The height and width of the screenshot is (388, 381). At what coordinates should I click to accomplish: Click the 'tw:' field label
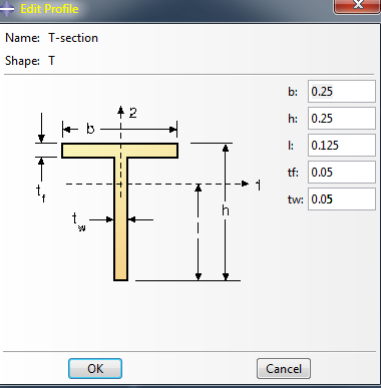click(296, 199)
